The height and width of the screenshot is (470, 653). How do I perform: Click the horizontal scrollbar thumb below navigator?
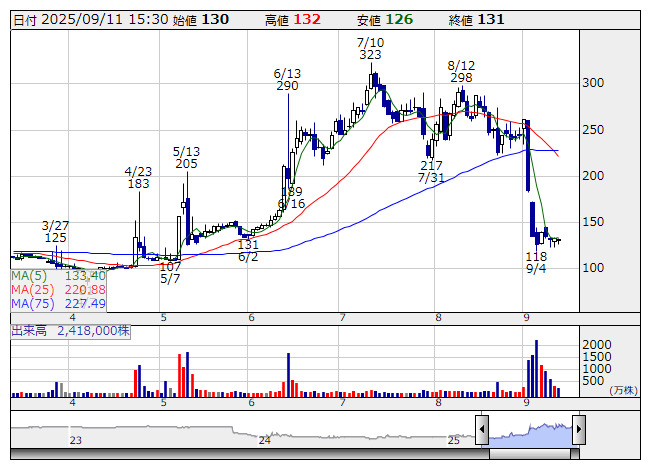coord(530,454)
